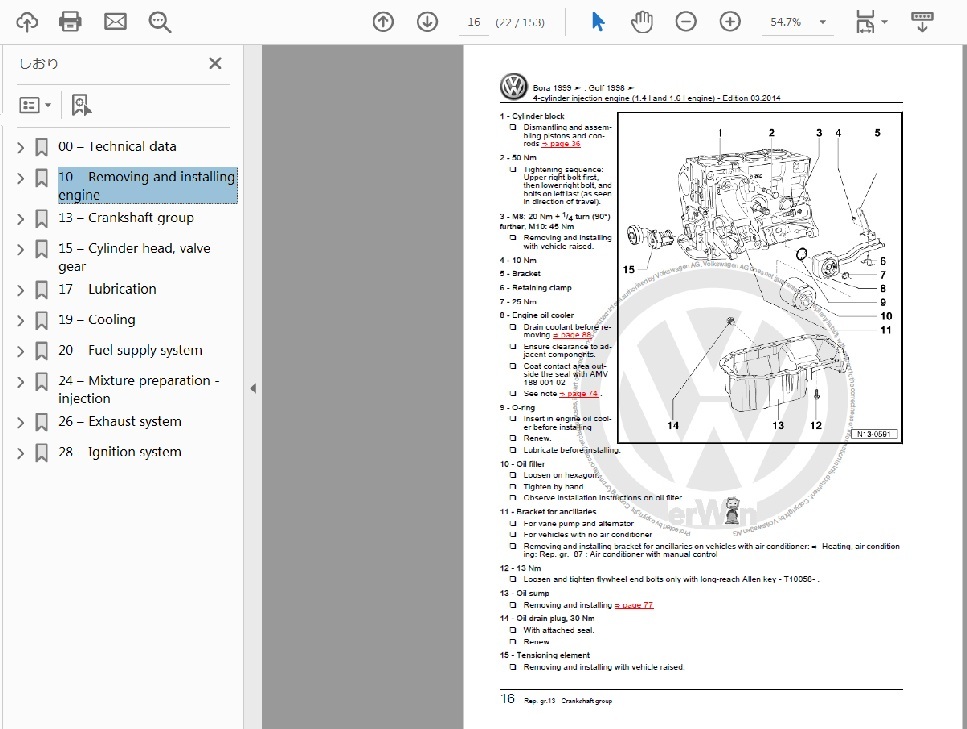
Task: Zoom in with plus button
Action: pyautogui.click(x=730, y=22)
